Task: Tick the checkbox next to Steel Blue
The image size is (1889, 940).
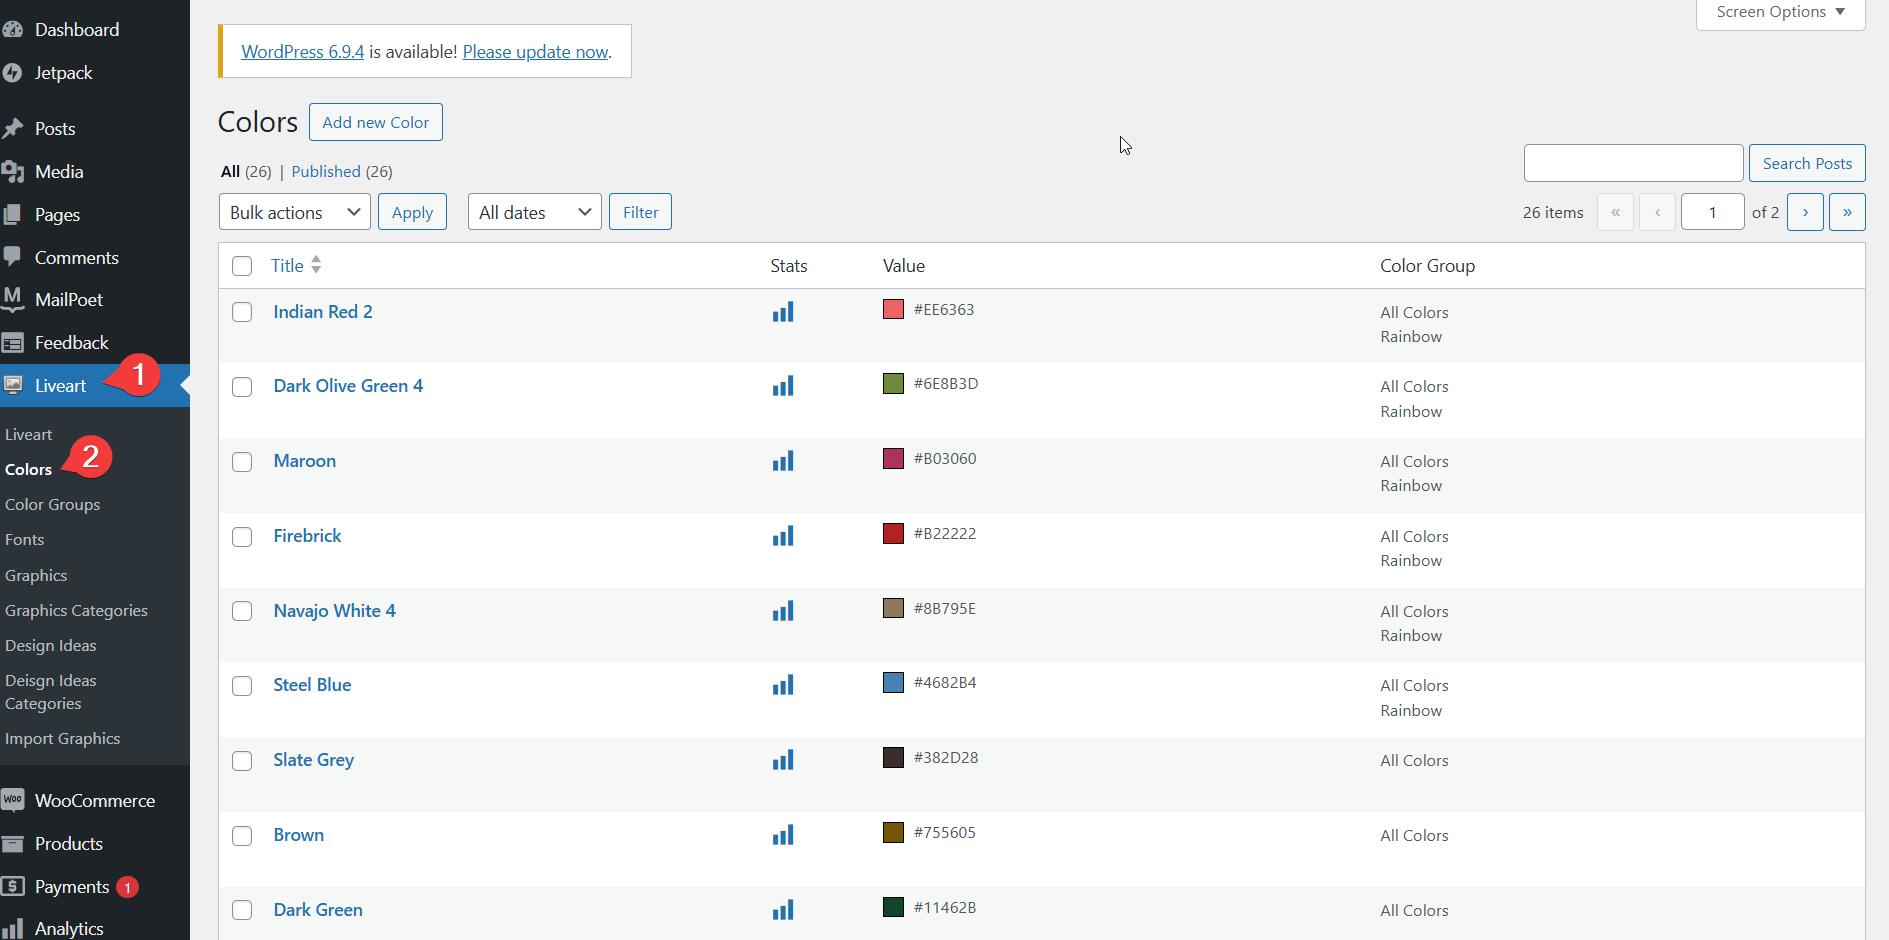Action: [x=241, y=686]
